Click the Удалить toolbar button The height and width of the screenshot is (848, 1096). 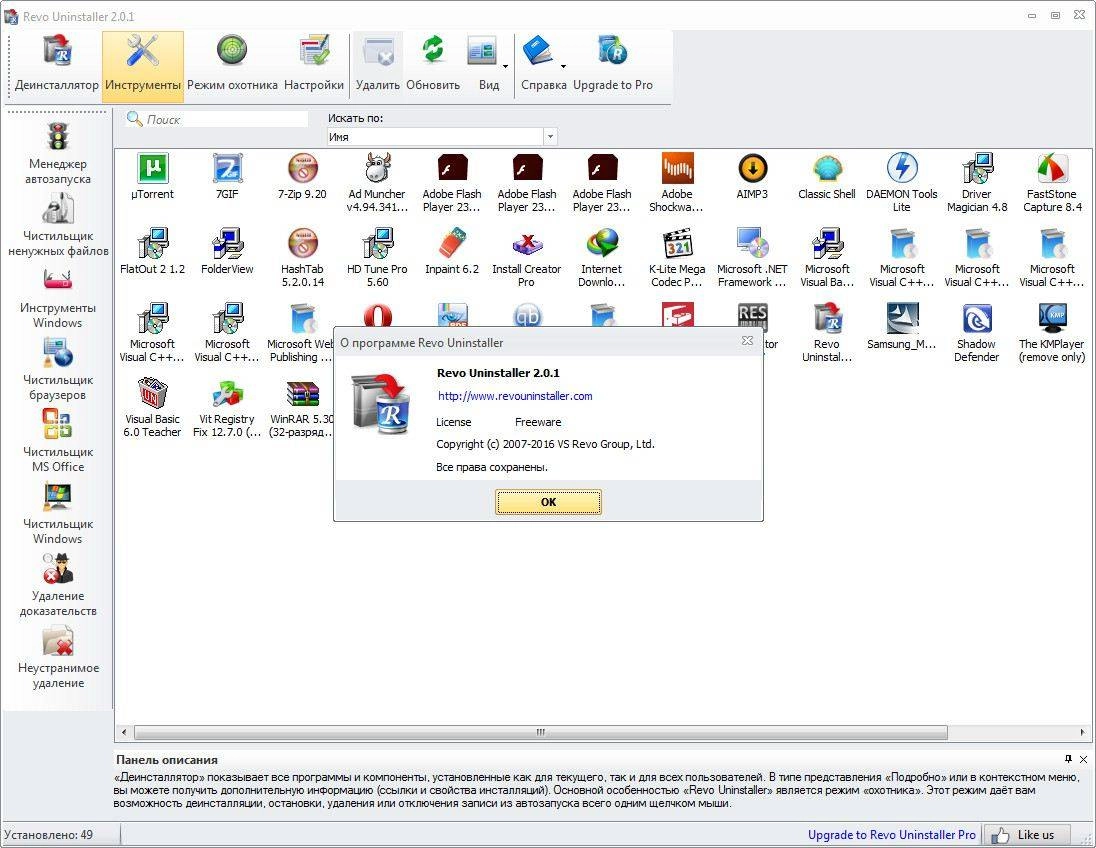[377, 66]
